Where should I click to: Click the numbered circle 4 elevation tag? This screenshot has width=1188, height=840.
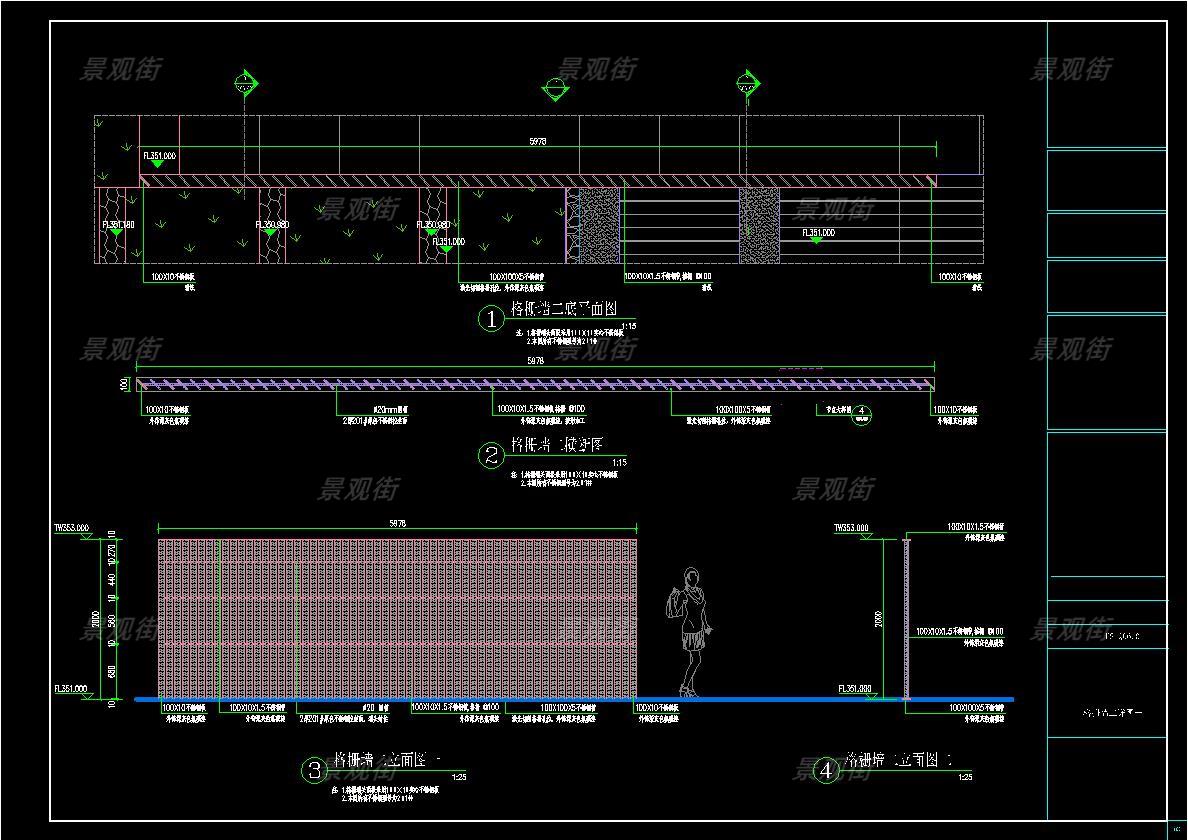[x=826, y=770]
